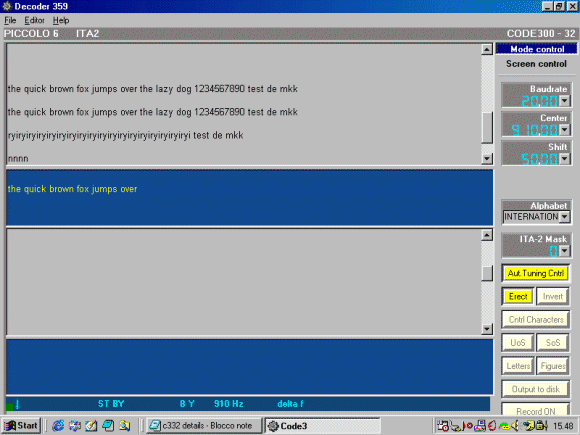
Task: Click the Decoder 359 gear title icon
Action: tap(7, 6)
